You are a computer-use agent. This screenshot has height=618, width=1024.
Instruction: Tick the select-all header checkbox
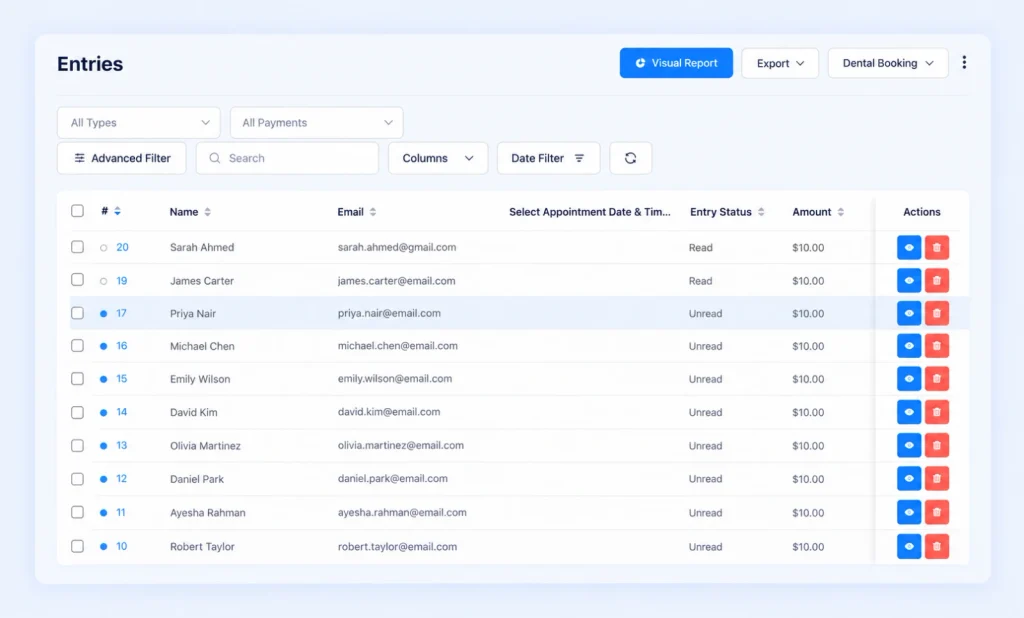pyautogui.click(x=77, y=210)
